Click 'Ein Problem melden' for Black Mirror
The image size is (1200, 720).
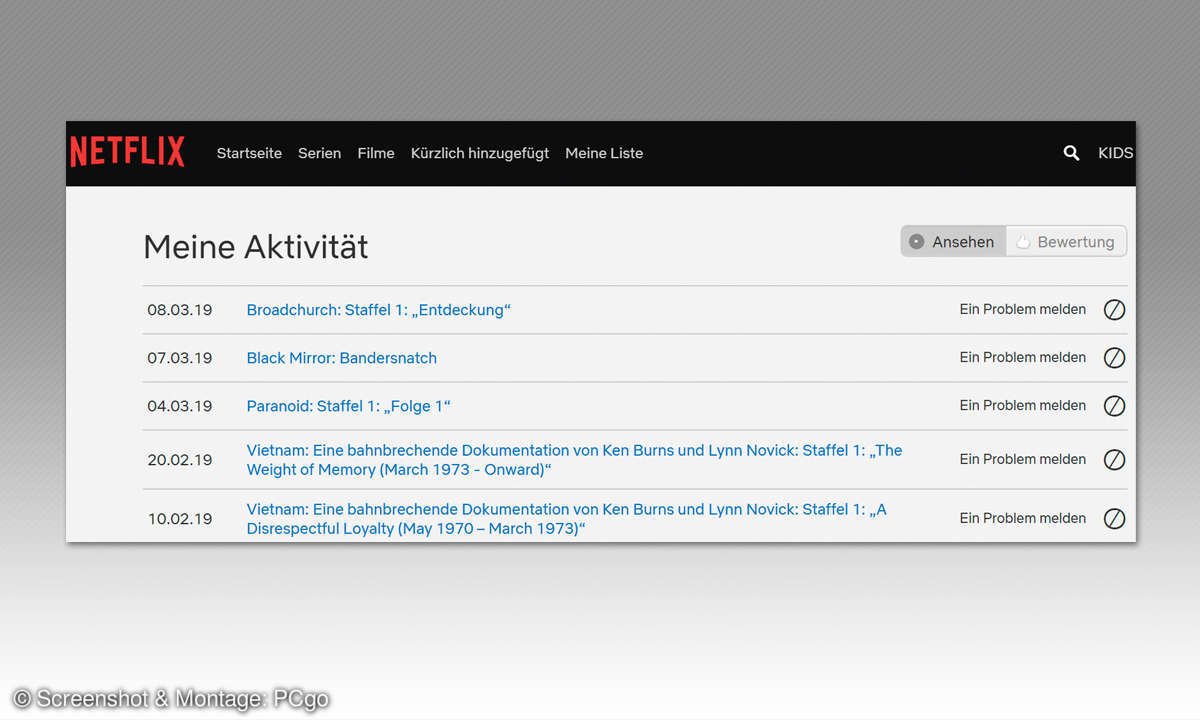(x=1023, y=357)
